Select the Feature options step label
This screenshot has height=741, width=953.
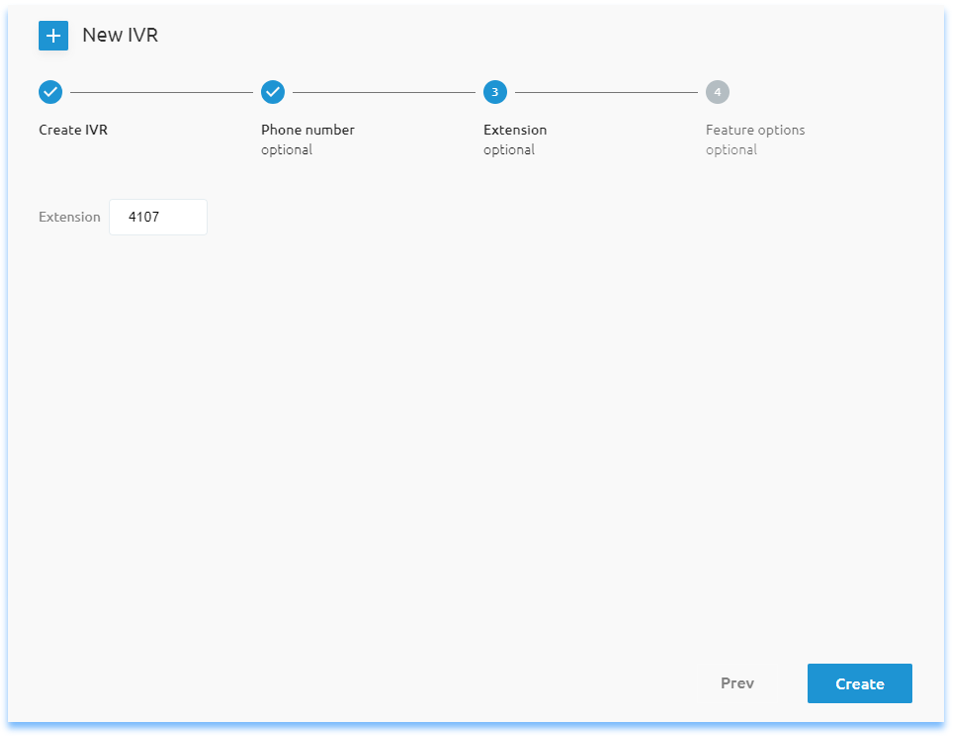755,130
